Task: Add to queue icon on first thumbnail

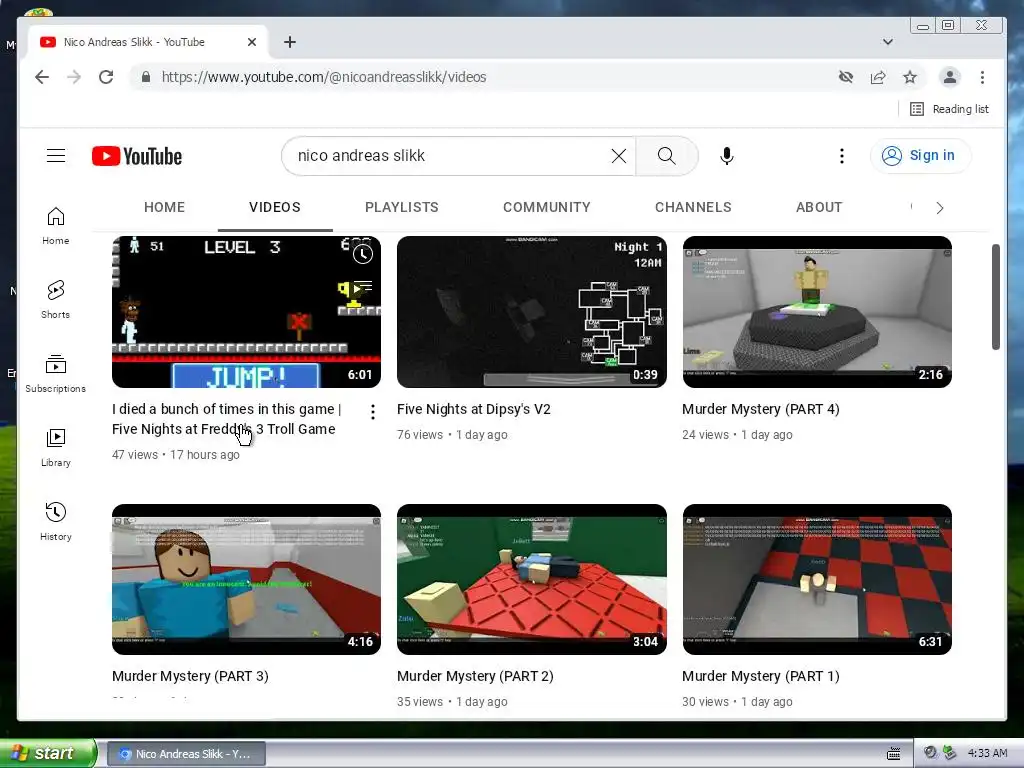Action: (x=363, y=287)
